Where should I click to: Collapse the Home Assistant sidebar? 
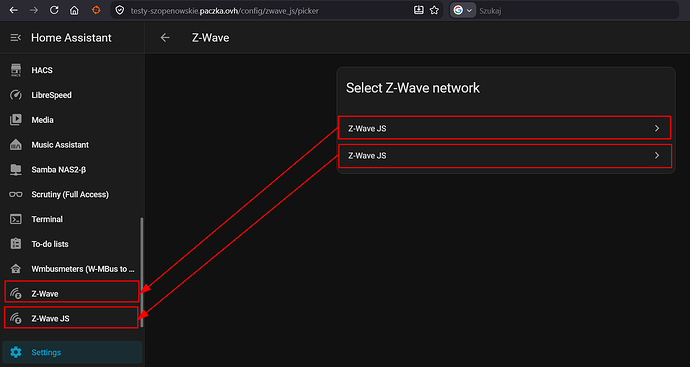[x=15, y=38]
